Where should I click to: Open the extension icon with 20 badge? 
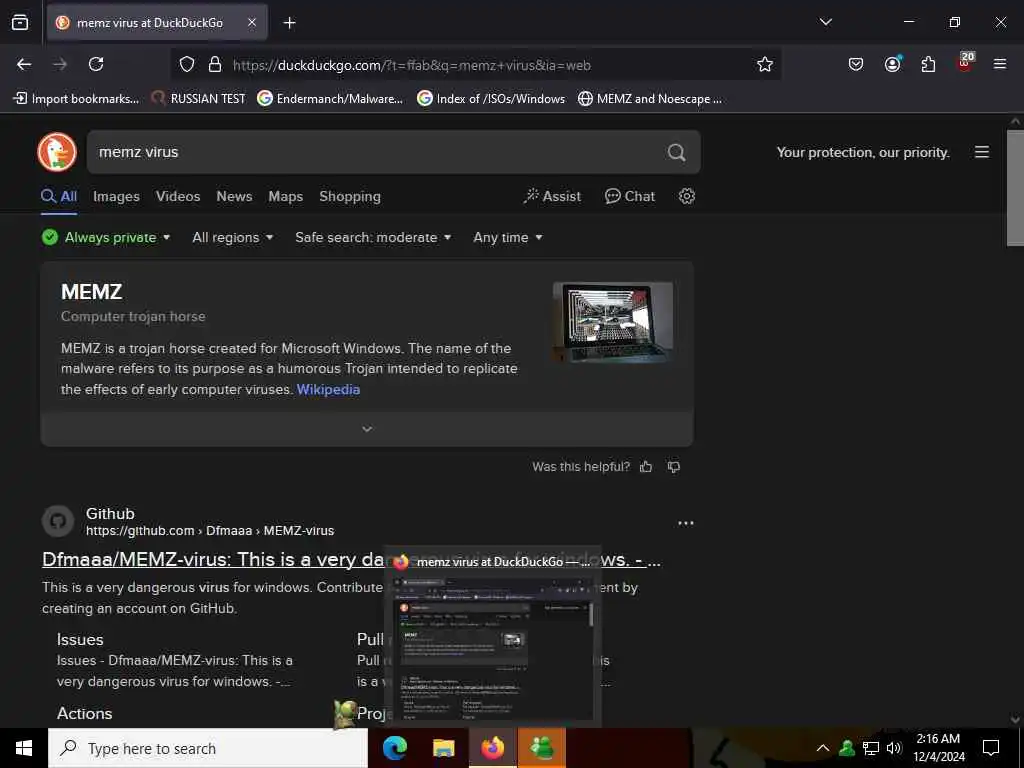pyautogui.click(x=965, y=62)
